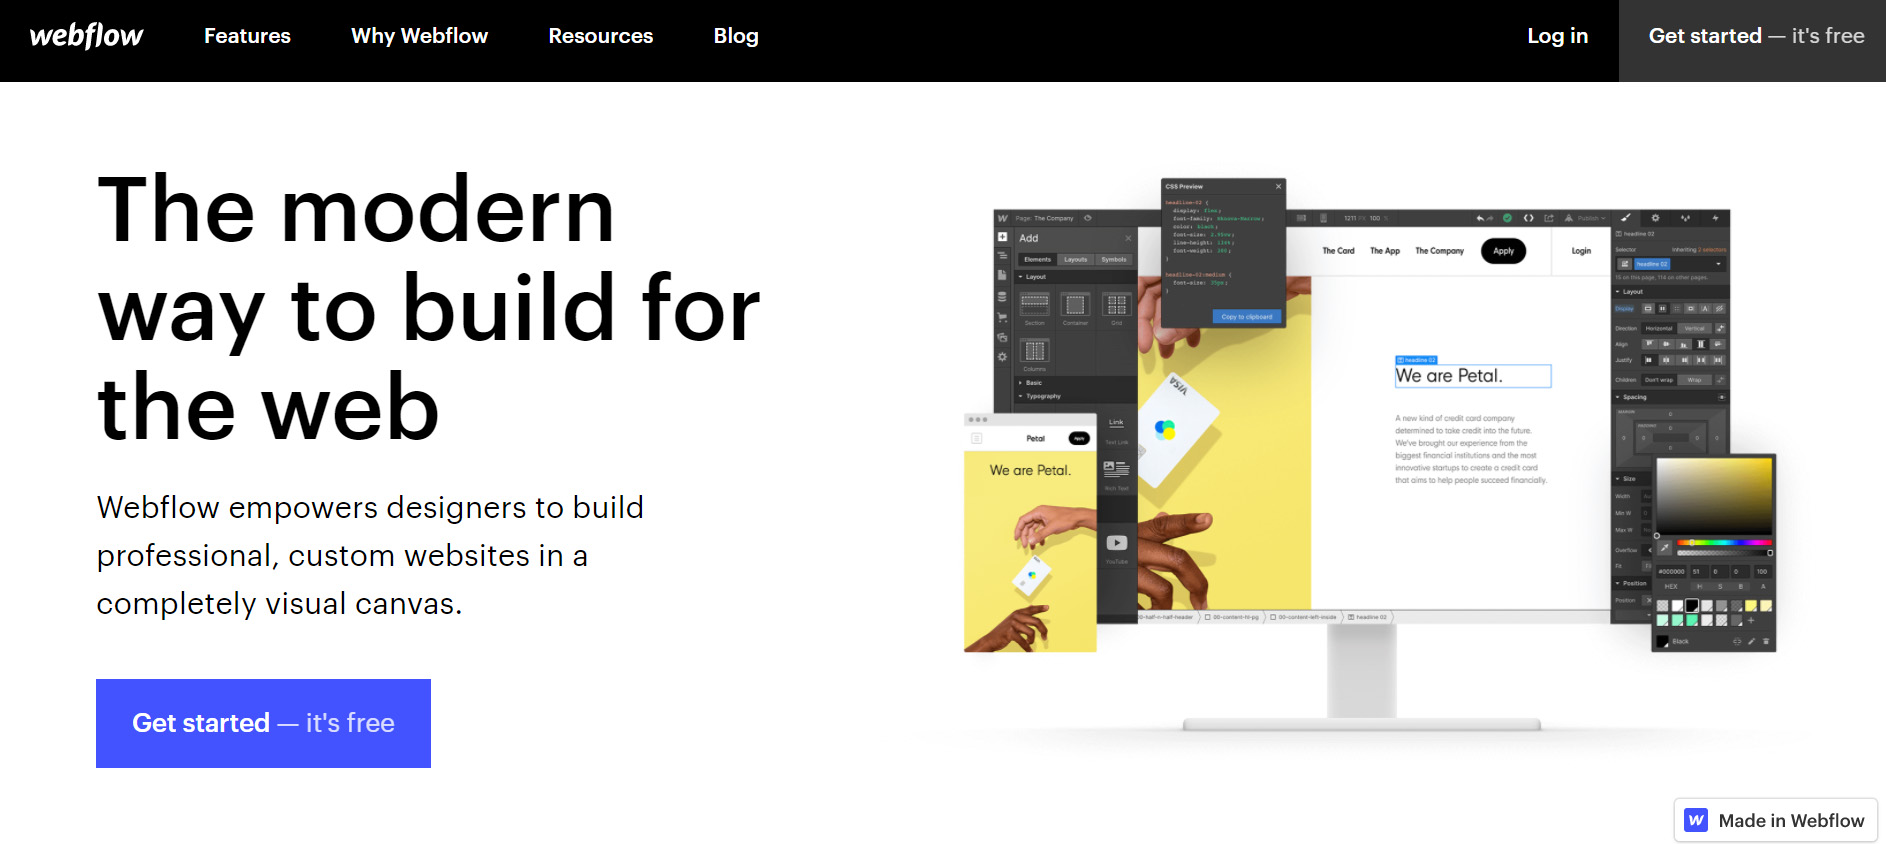Choose the display none eye-slash option
Viewport: 1886px width, 844px height.
[x=1719, y=308]
